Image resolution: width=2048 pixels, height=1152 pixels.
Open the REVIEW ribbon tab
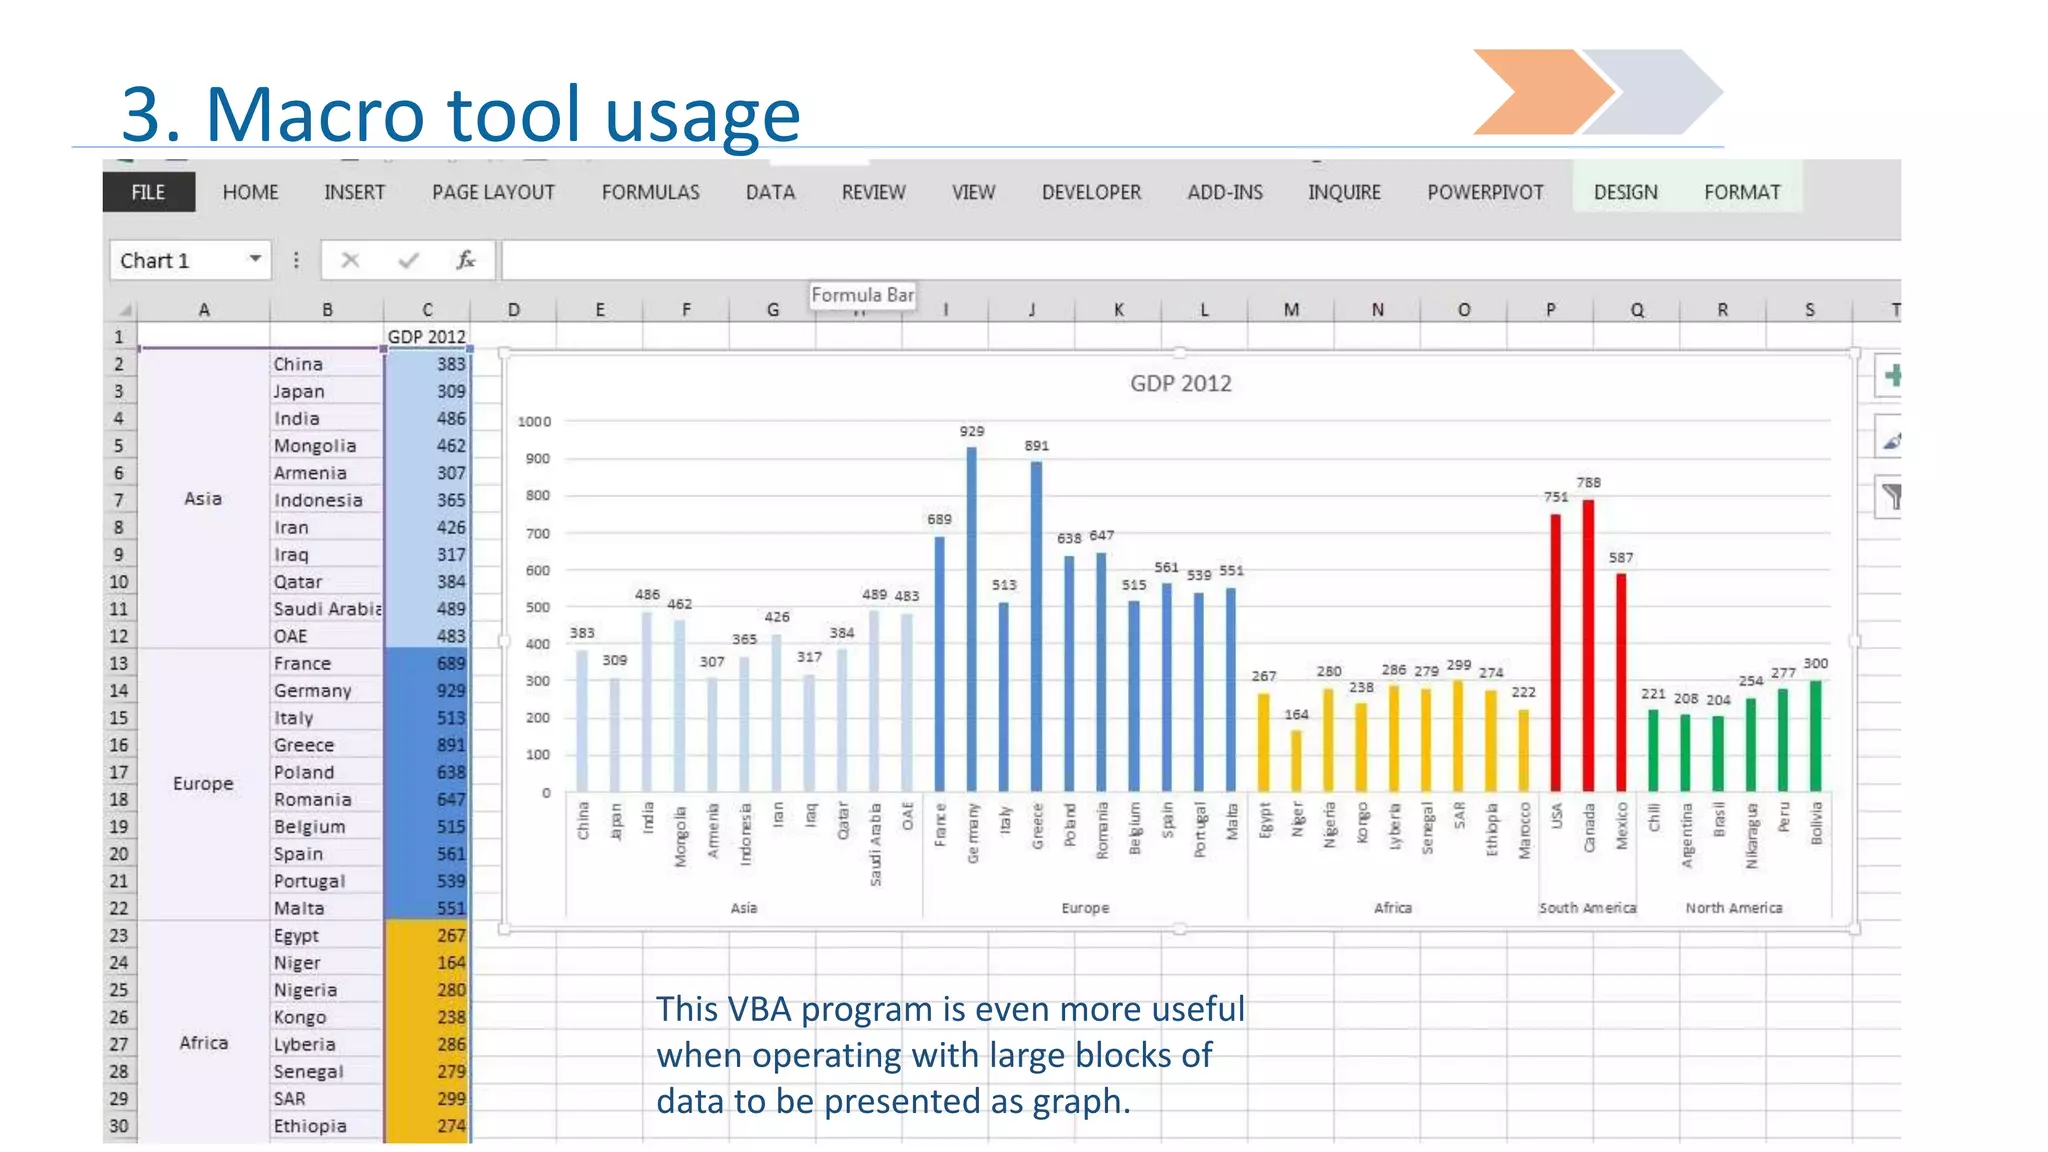(873, 192)
